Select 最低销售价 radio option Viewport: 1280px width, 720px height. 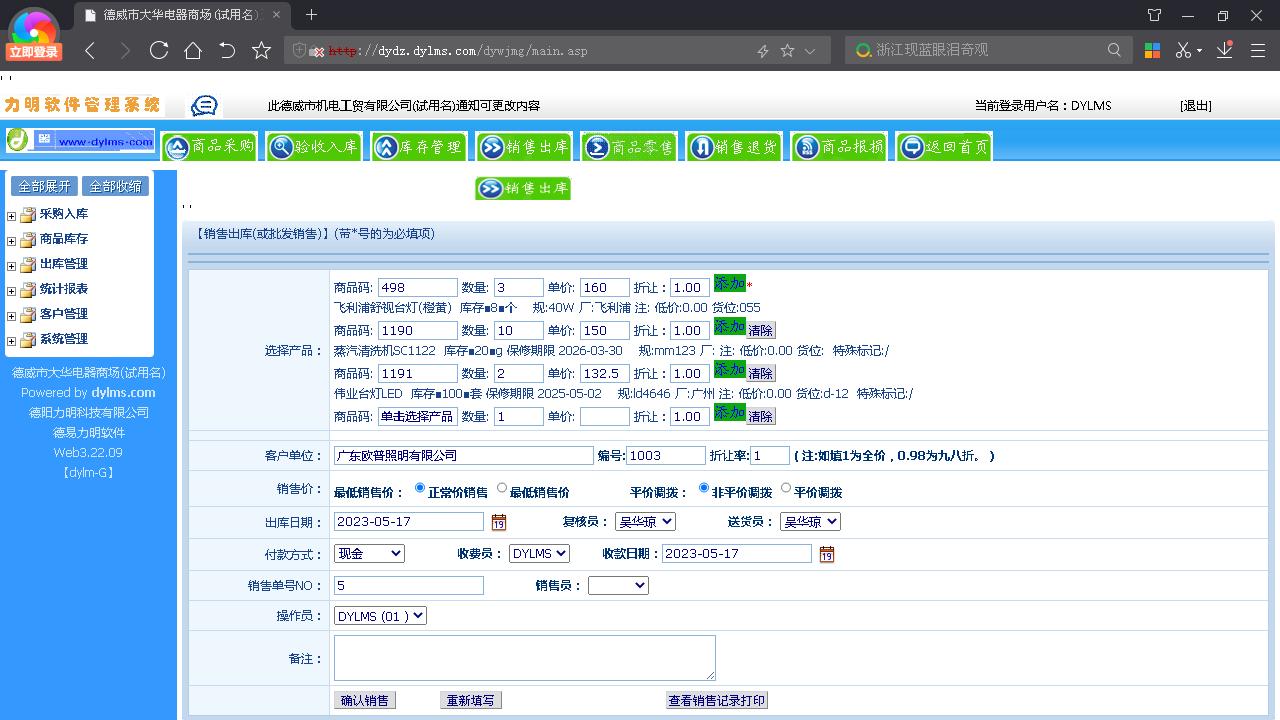[502, 489]
